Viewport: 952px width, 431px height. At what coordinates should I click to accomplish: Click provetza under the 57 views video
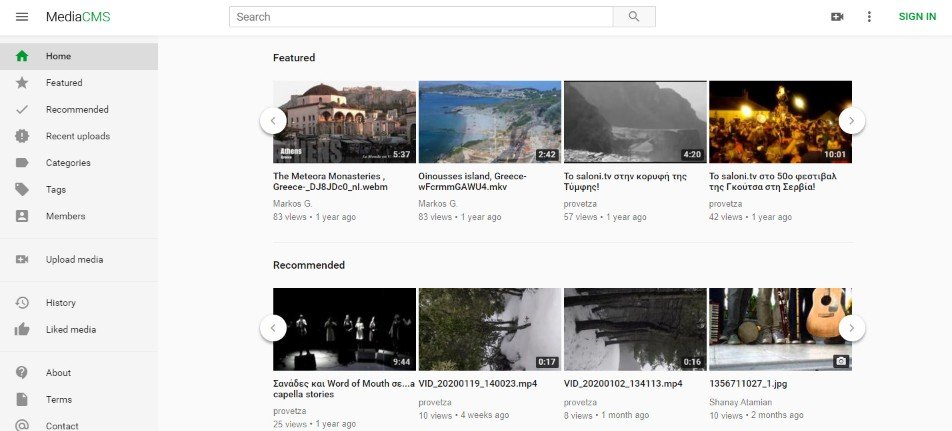pyautogui.click(x=580, y=204)
